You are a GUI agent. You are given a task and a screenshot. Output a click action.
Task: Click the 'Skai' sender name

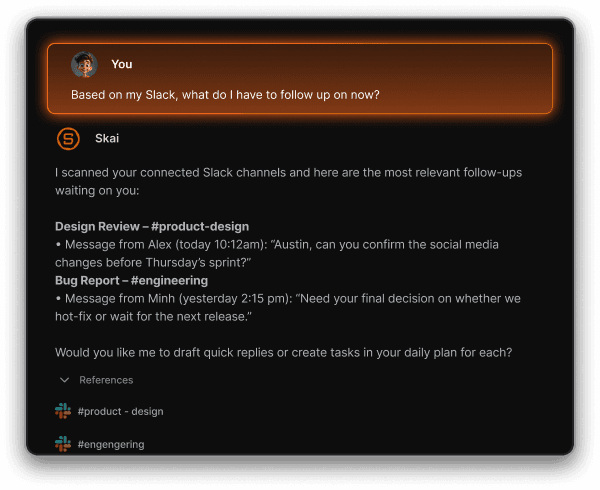pos(107,138)
